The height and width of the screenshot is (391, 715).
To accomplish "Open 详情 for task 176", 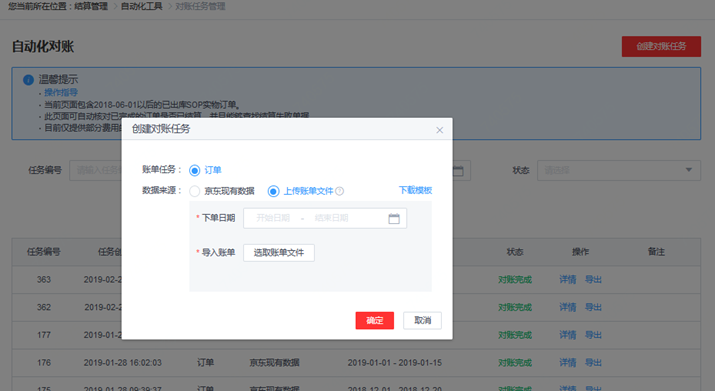I will (x=568, y=363).
